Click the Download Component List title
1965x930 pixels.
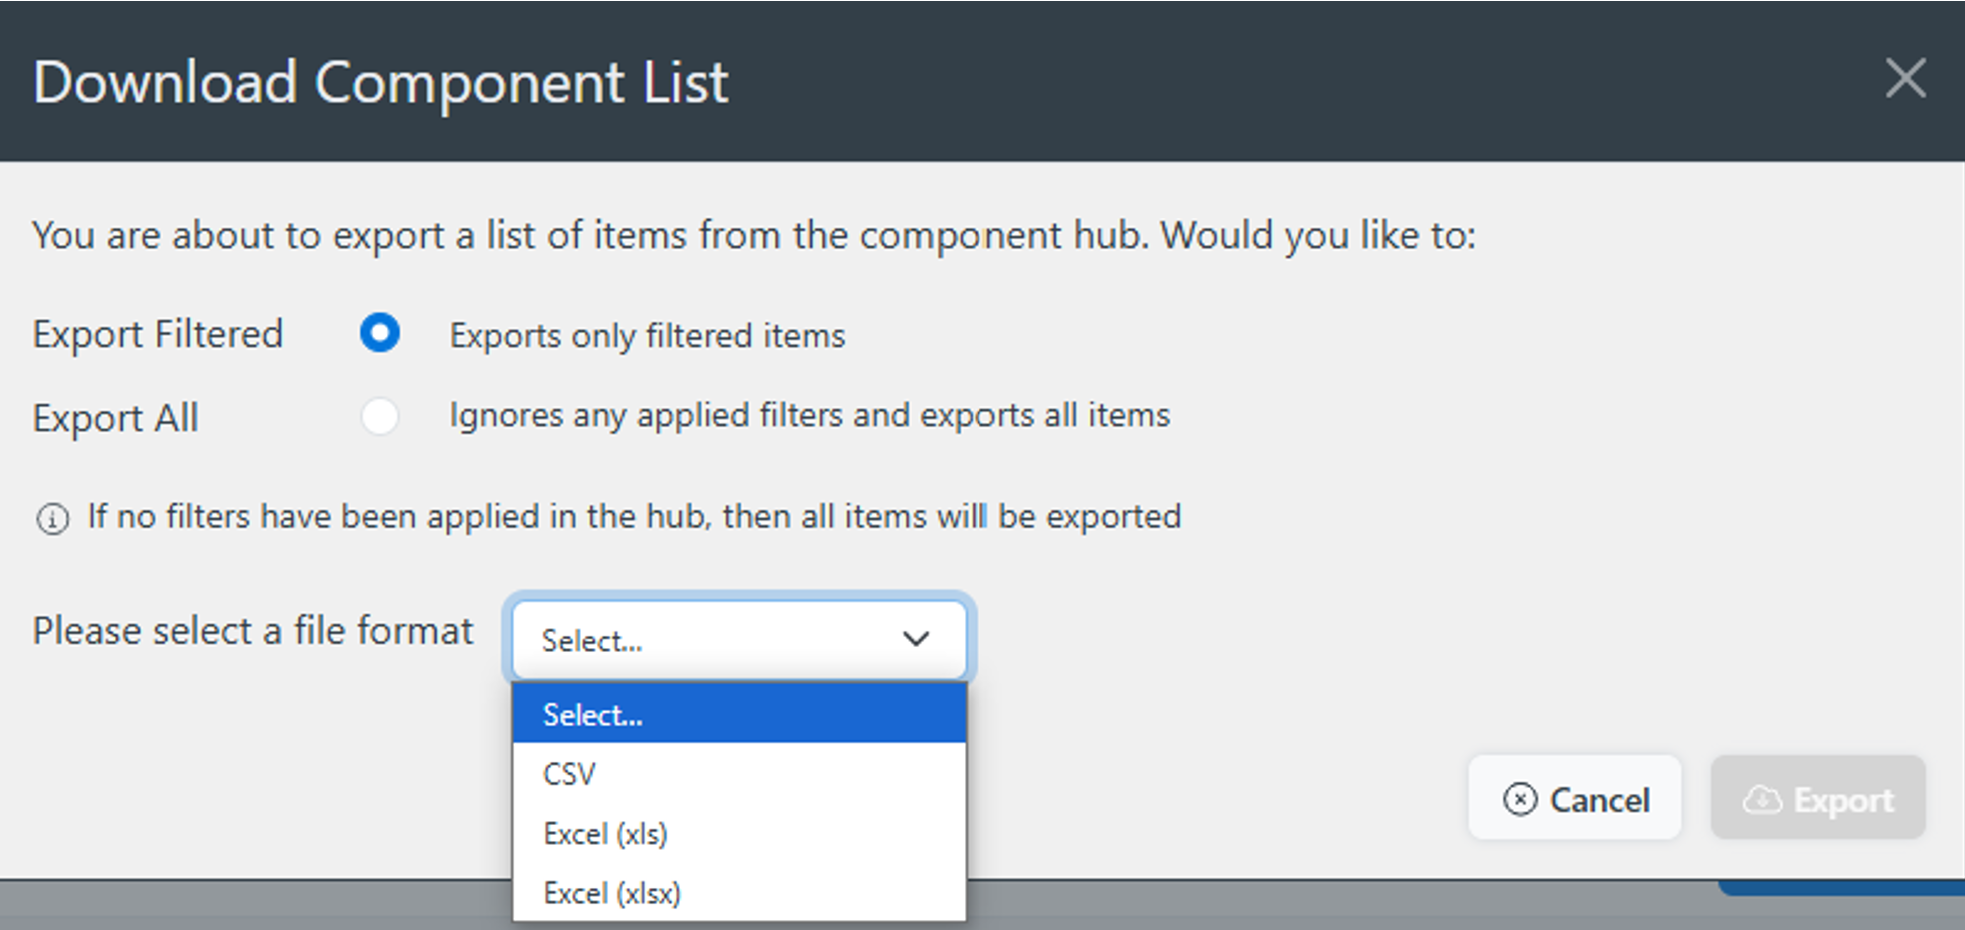381,82
